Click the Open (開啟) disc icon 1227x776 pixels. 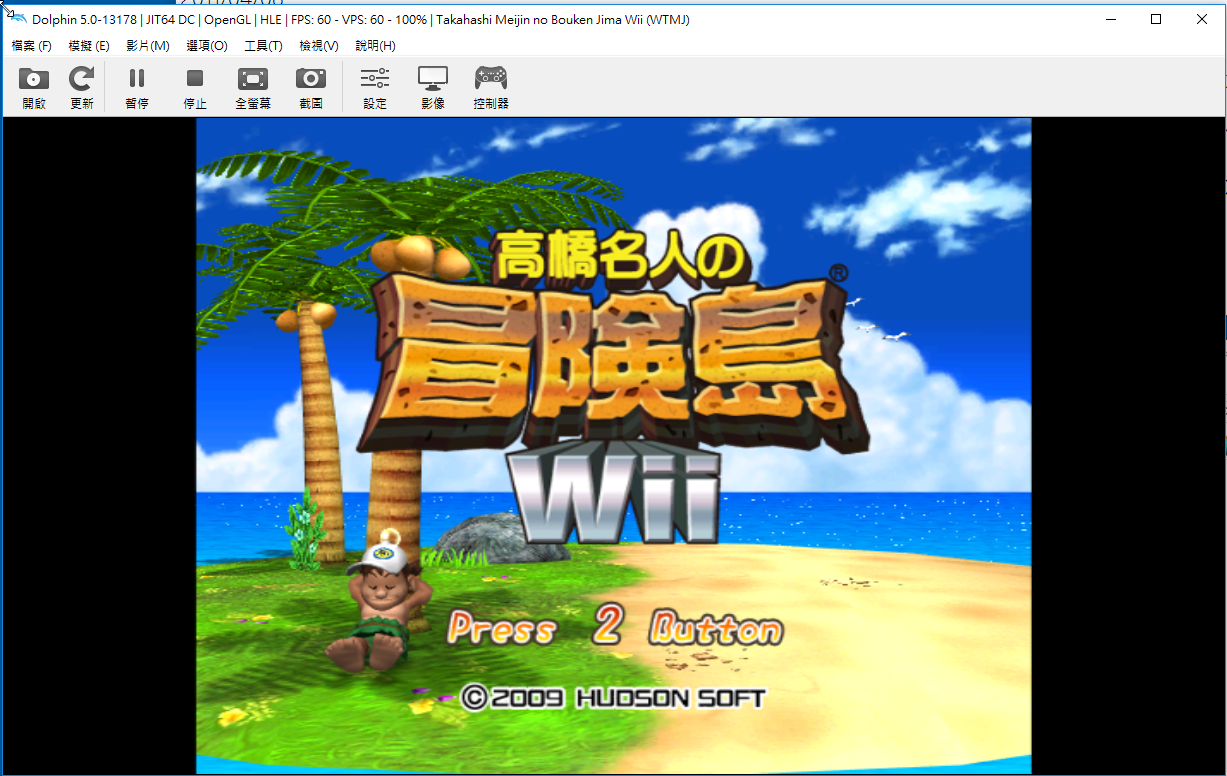click(x=34, y=79)
